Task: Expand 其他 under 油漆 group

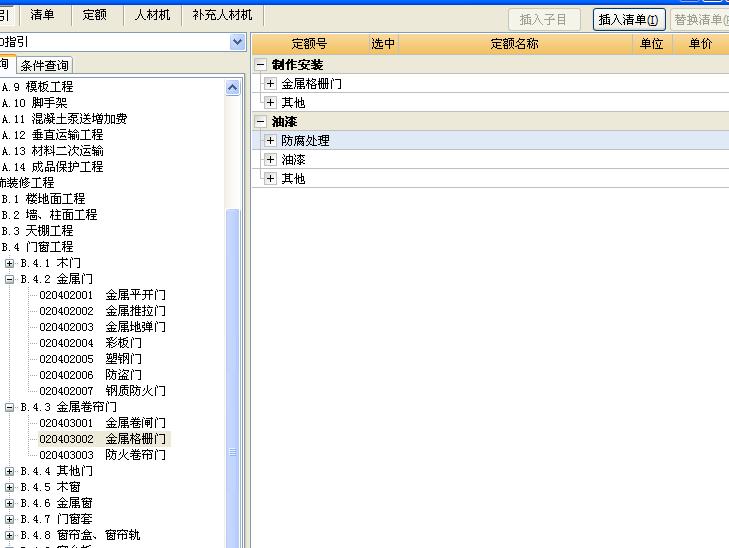Action: pyautogui.click(x=270, y=179)
